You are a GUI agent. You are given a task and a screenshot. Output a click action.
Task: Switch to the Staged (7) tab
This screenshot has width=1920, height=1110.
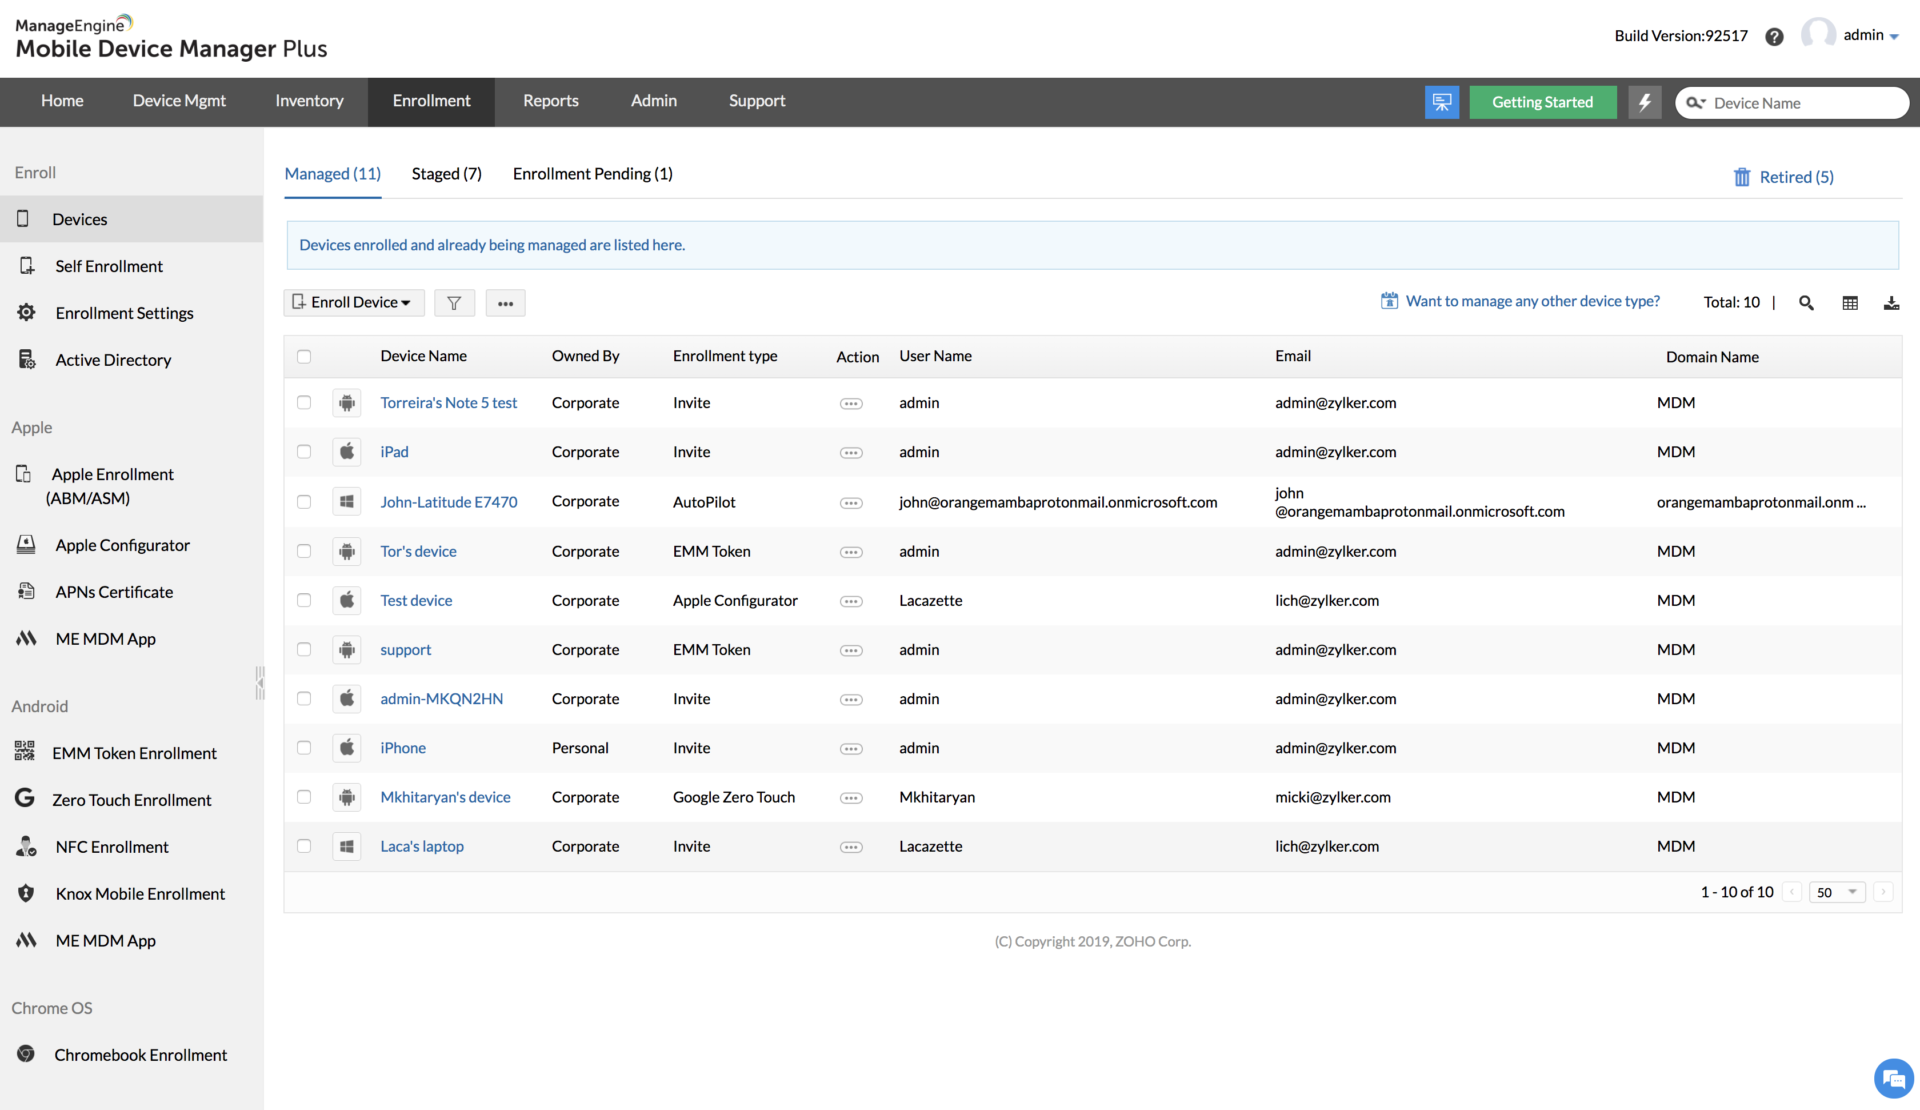[446, 174]
